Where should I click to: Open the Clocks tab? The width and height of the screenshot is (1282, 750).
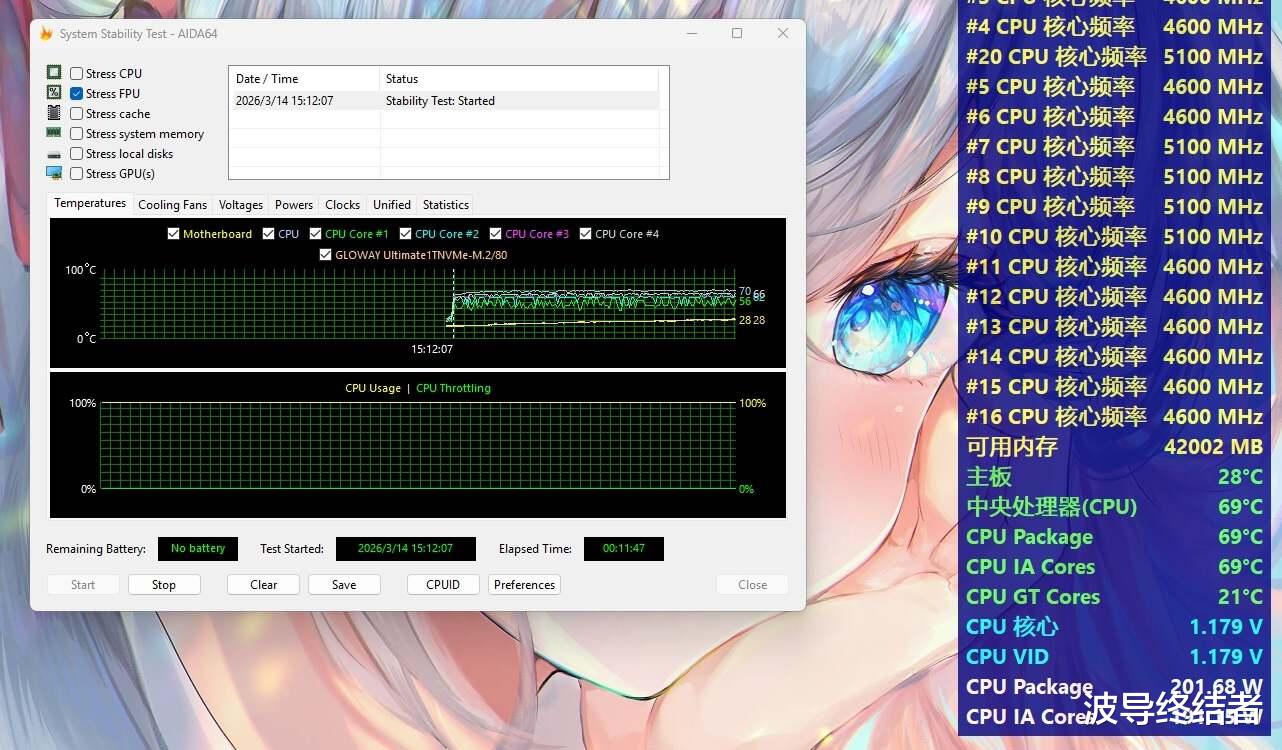click(342, 205)
